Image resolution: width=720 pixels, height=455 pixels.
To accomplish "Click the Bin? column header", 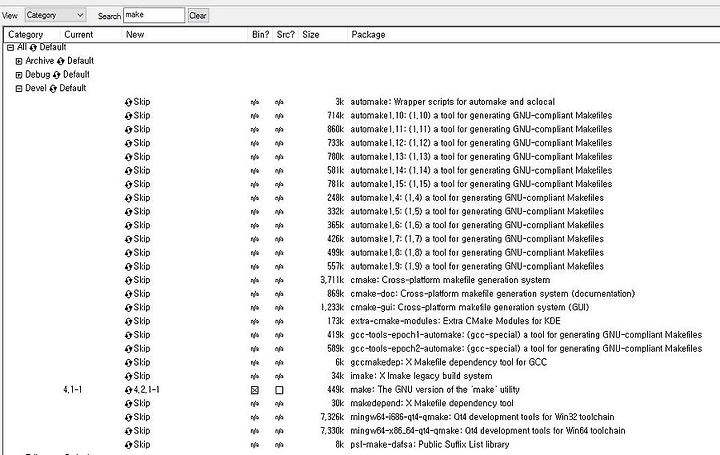I will [x=260, y=35].
